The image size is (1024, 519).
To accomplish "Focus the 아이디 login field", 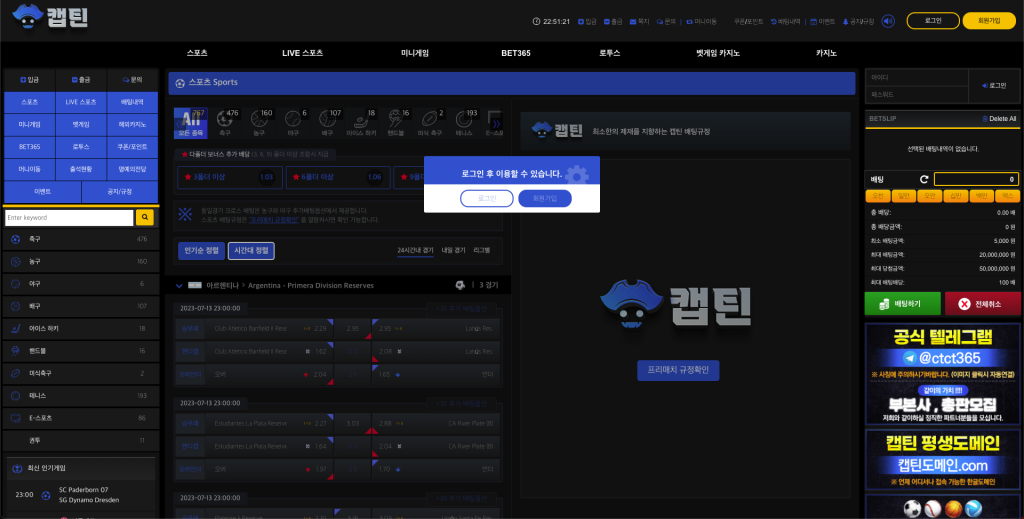I will 917,77.
